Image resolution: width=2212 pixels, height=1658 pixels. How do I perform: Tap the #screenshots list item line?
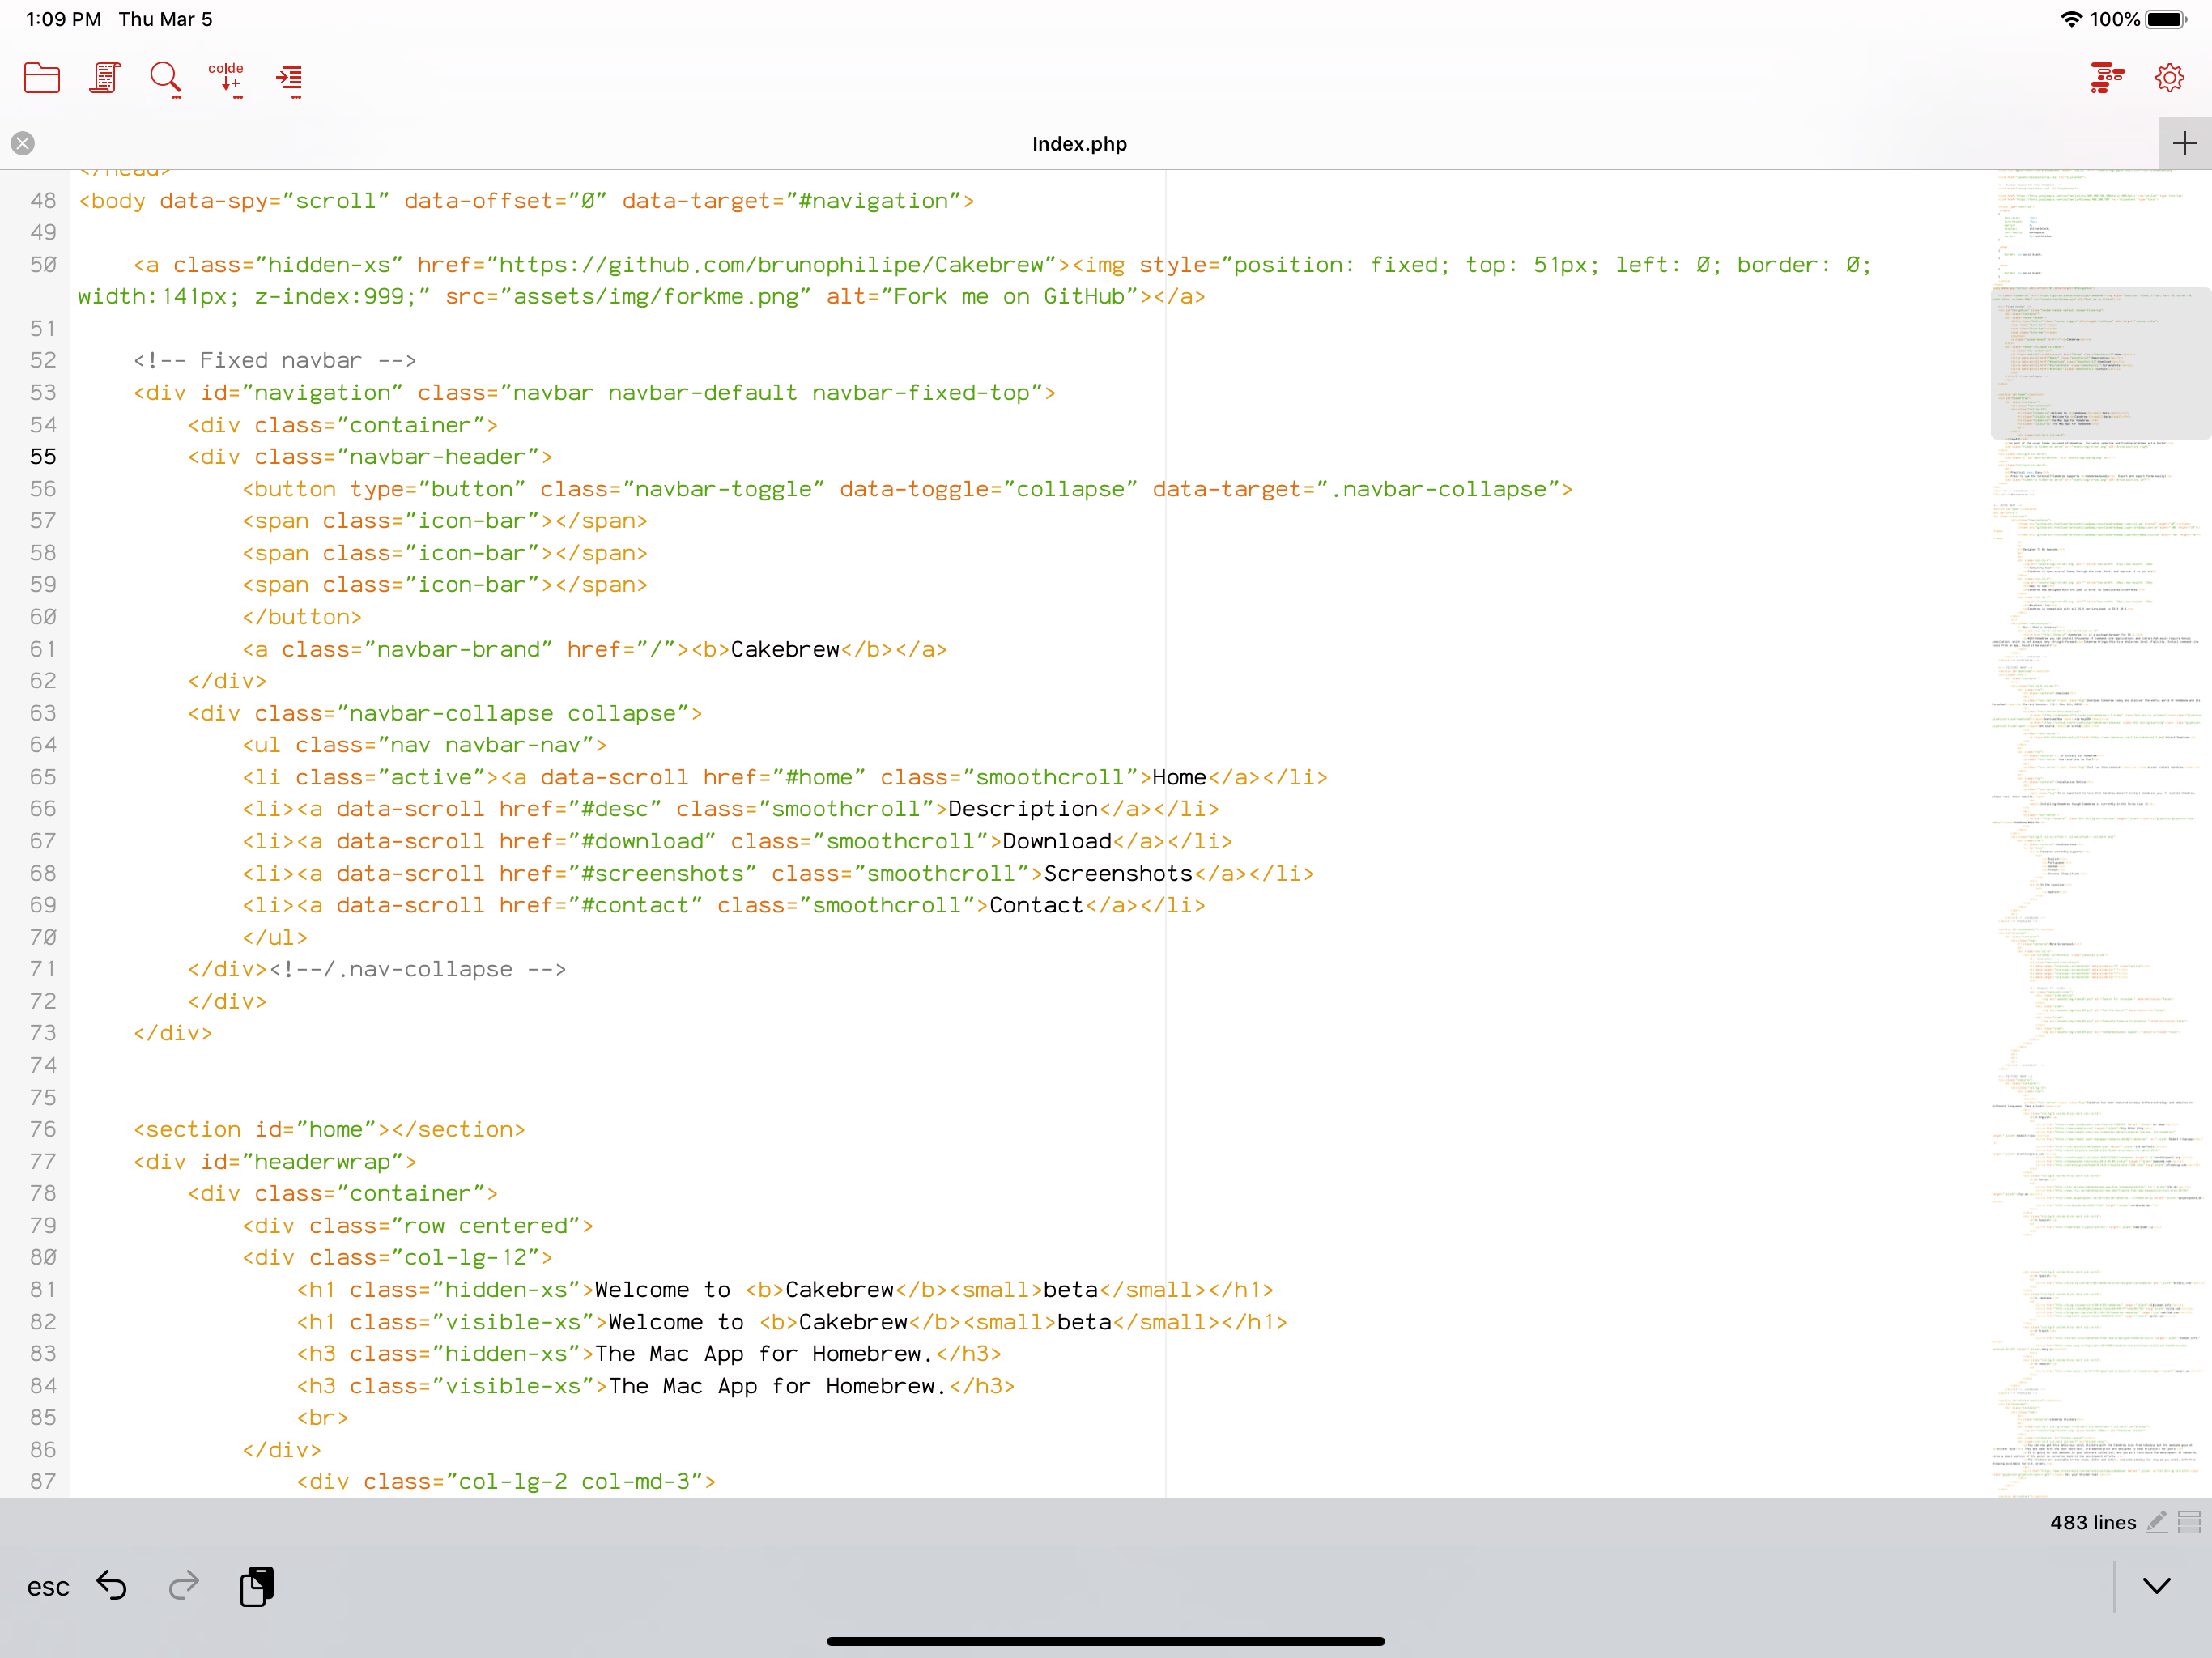tap(778, 874)
